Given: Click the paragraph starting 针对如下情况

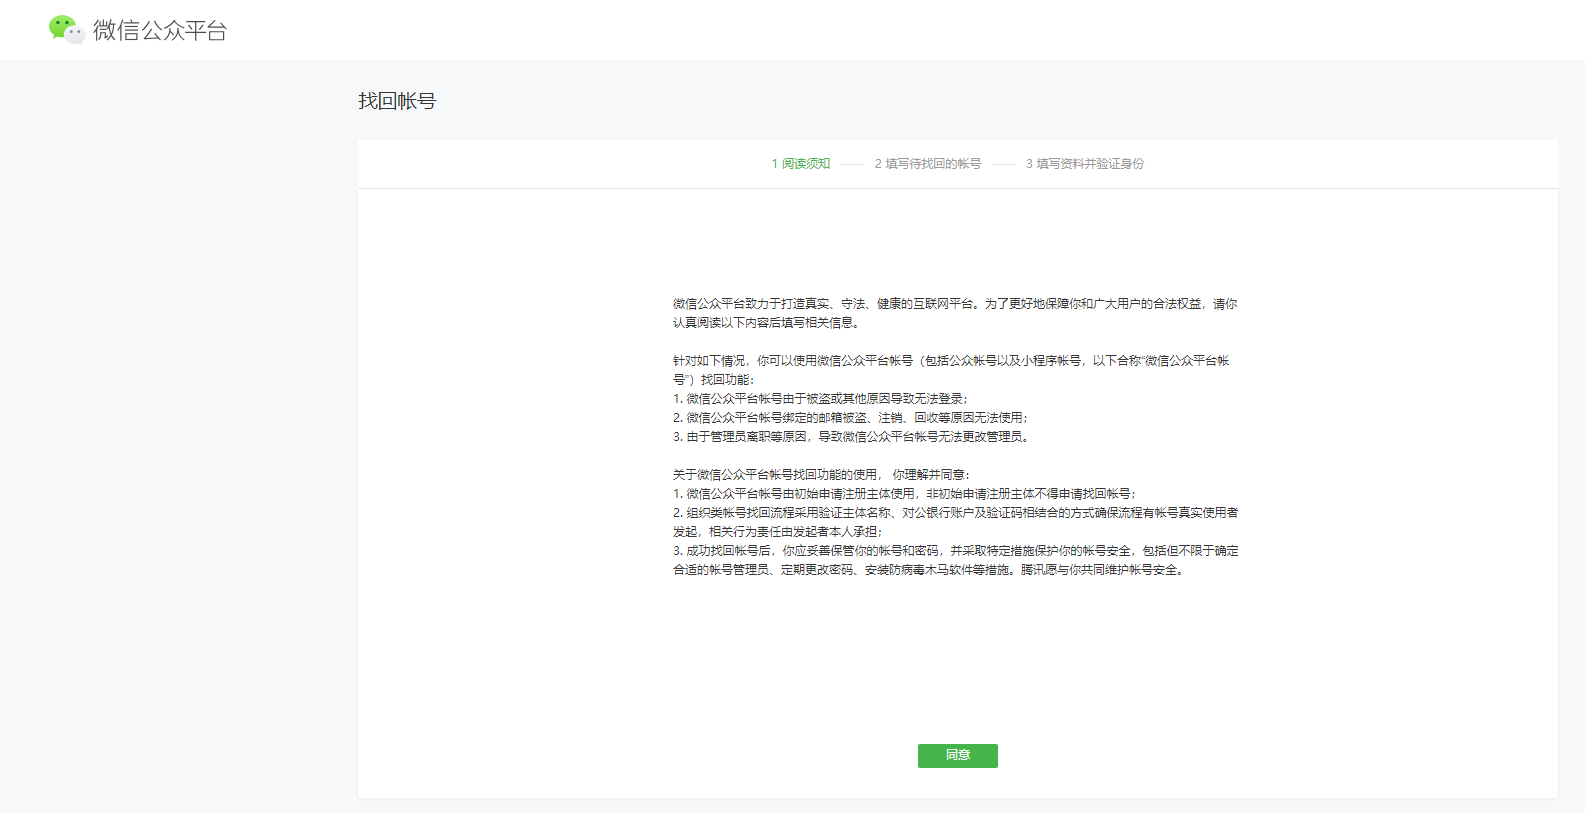Looking at the screenshot, I should pos(951,370).
